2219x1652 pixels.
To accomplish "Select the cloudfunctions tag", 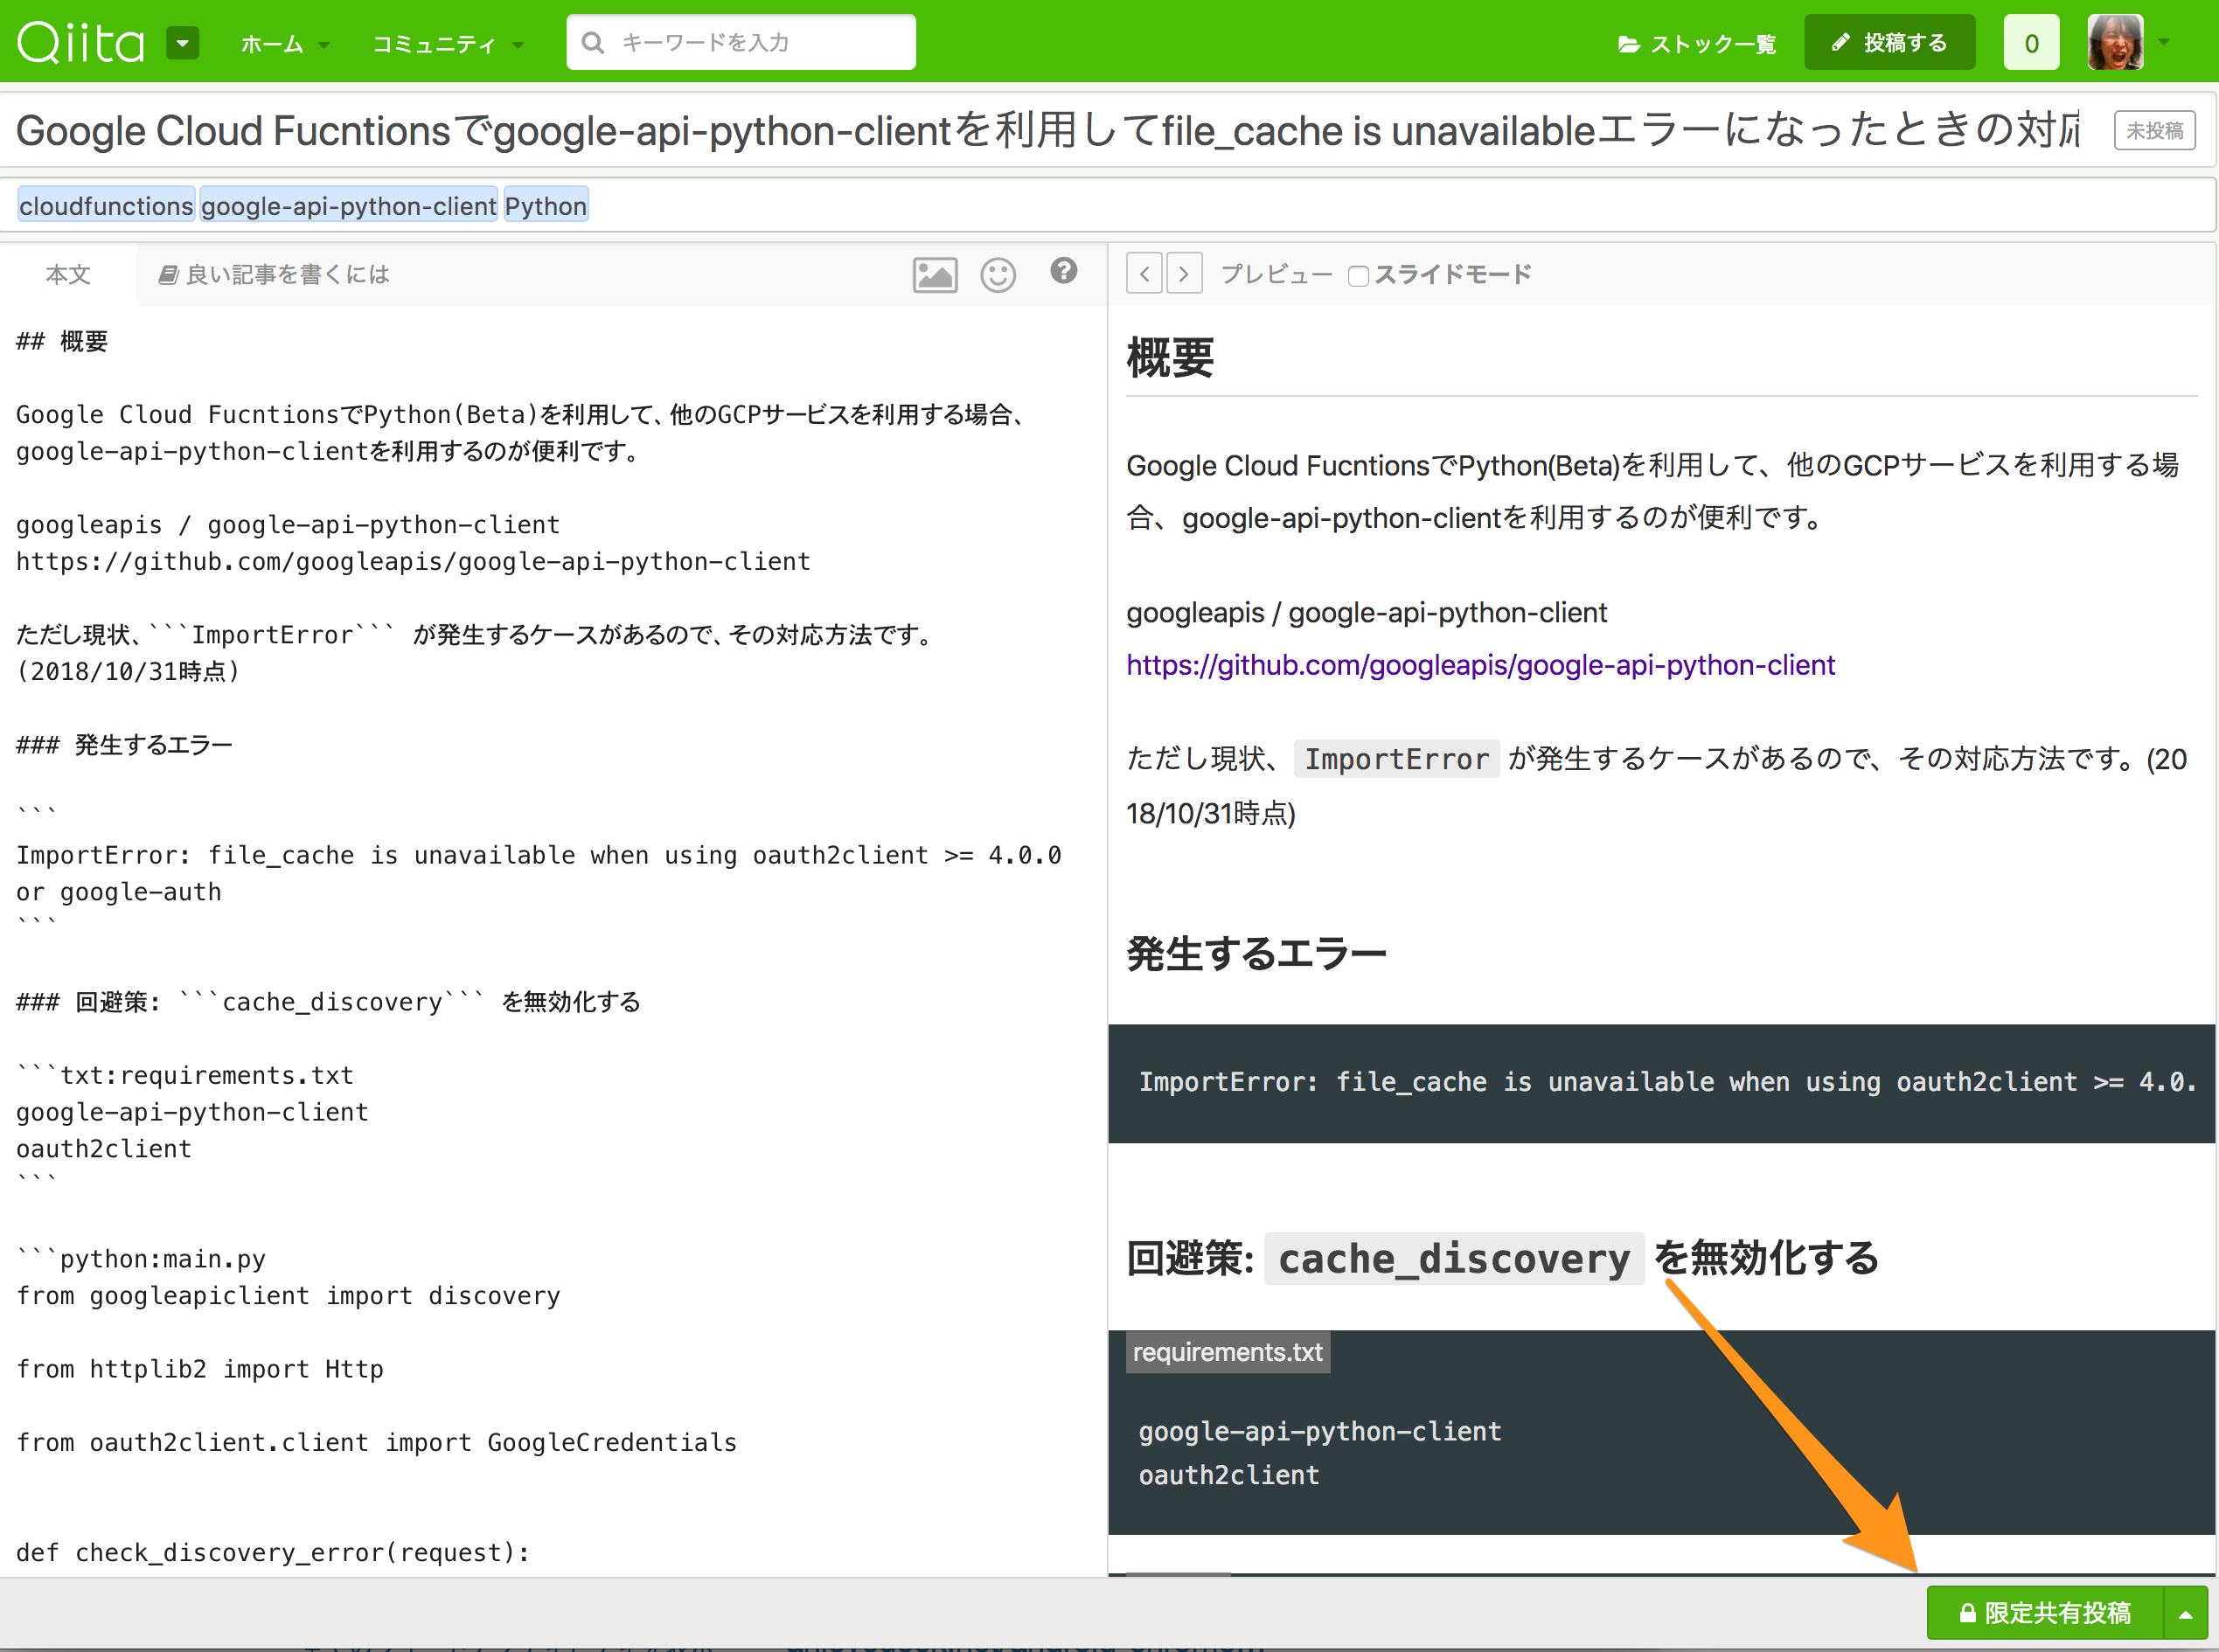I will [106, 205].
